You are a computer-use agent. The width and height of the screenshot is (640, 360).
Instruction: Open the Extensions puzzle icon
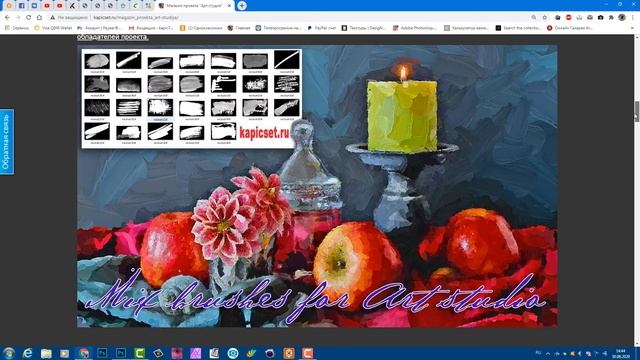point(611,18)
